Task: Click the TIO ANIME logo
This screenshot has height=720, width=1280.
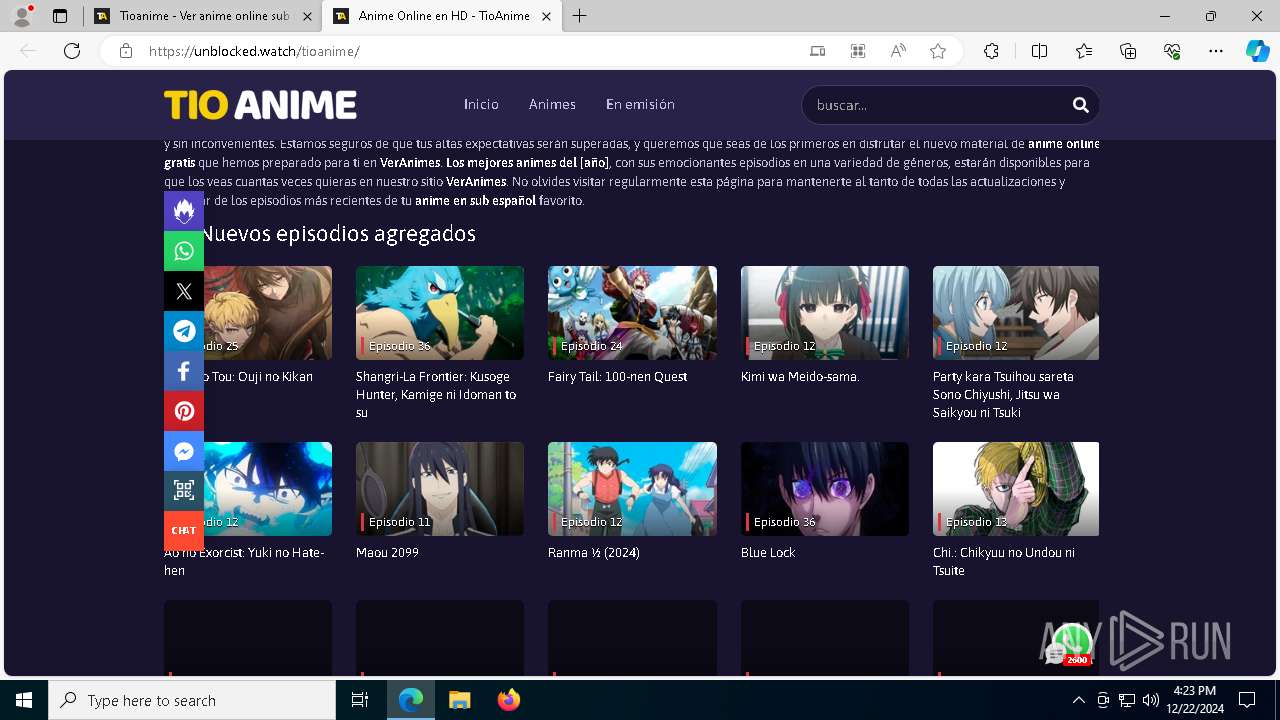Action: 261,105
